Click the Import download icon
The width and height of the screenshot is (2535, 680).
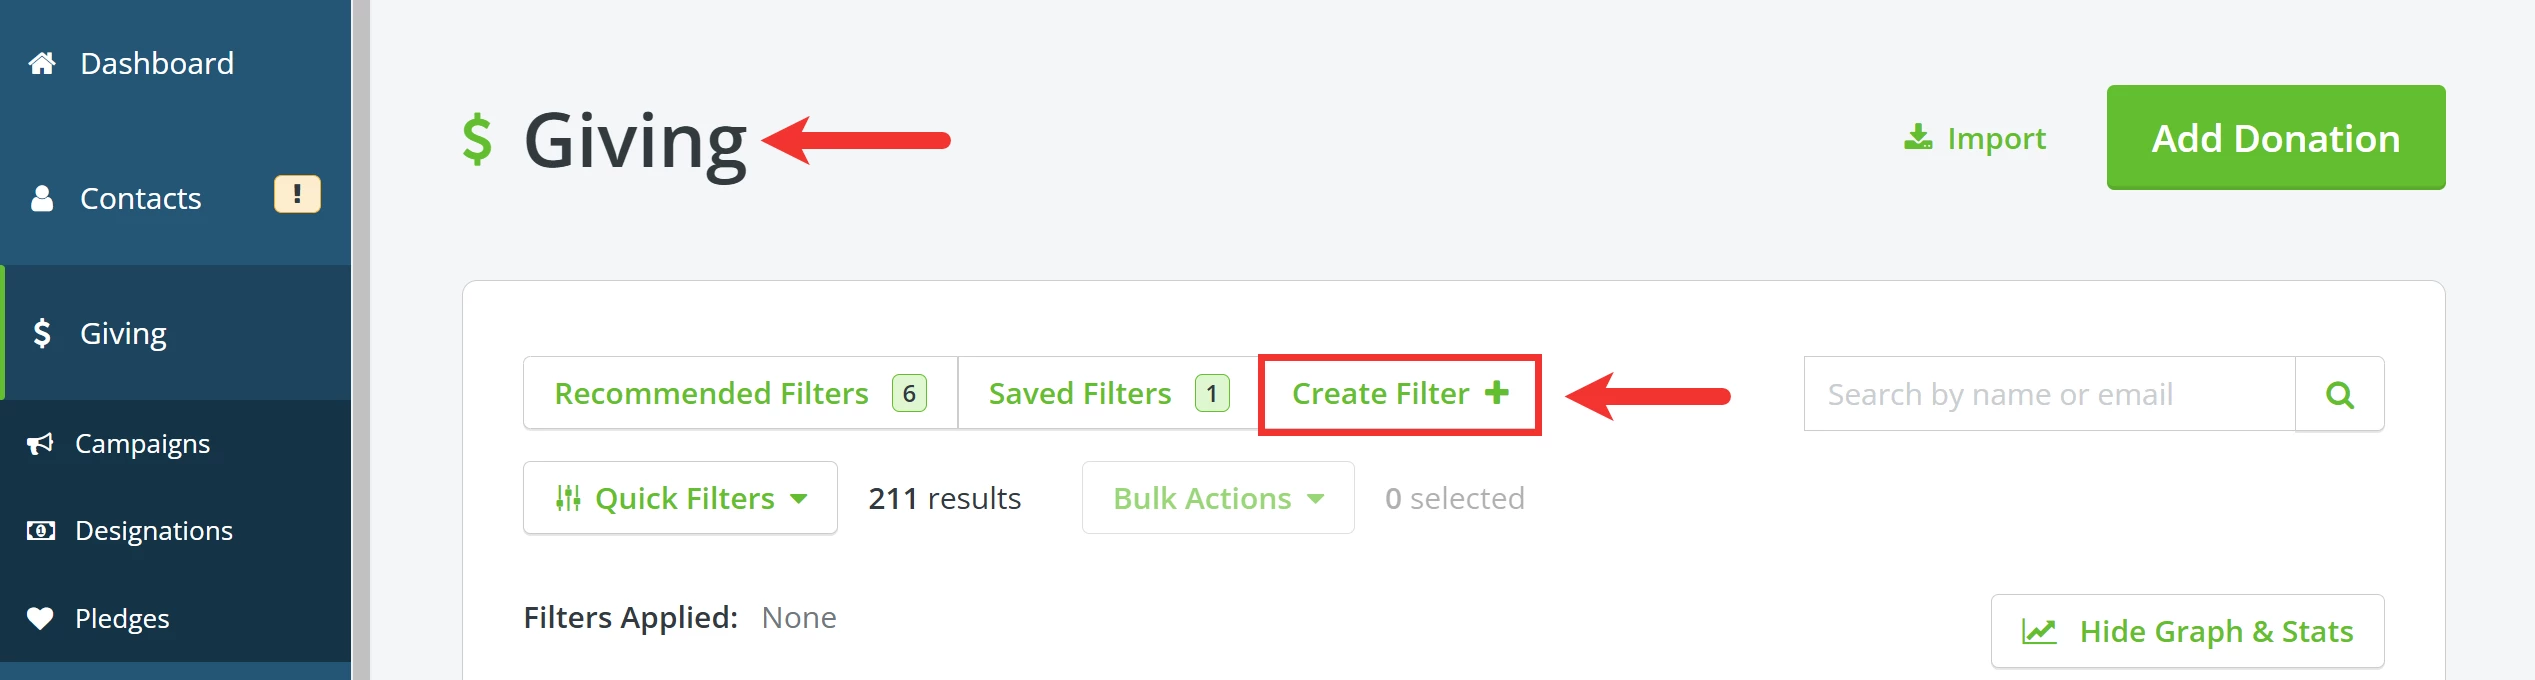click(1917, 138)
